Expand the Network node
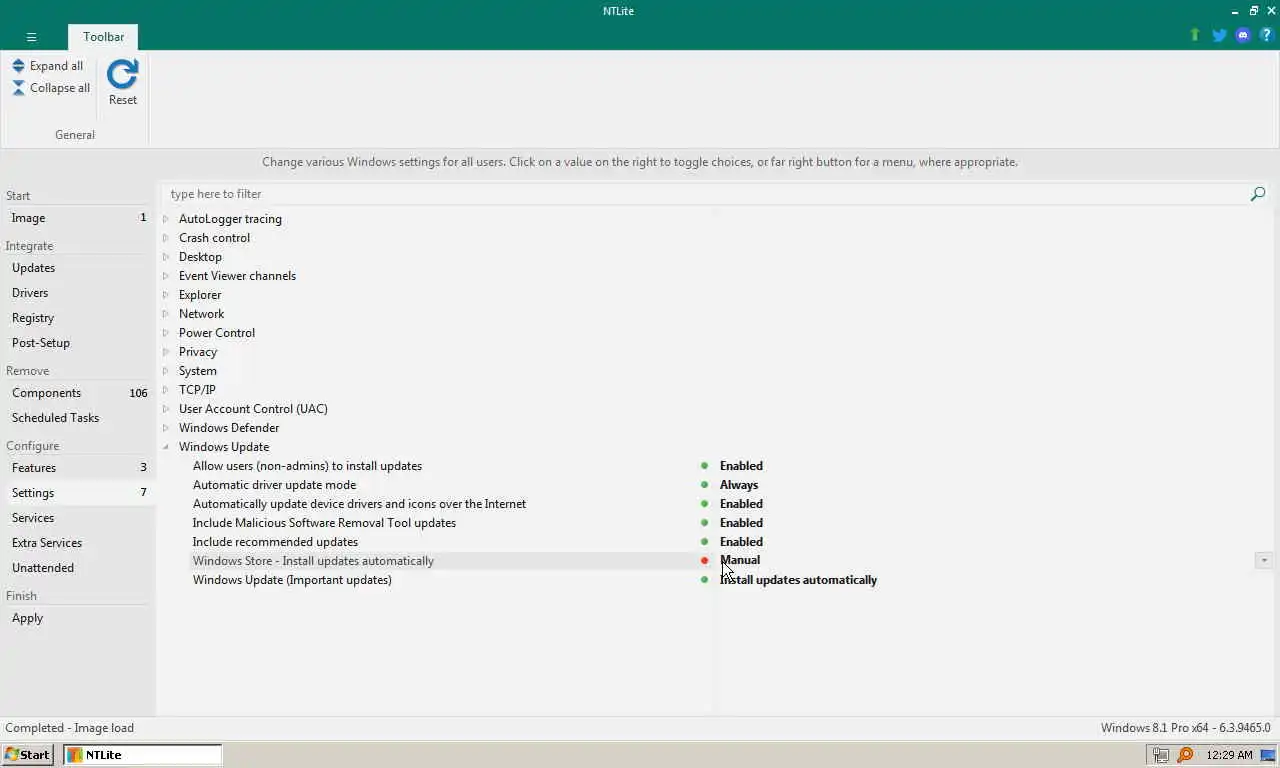 point(166,314)
